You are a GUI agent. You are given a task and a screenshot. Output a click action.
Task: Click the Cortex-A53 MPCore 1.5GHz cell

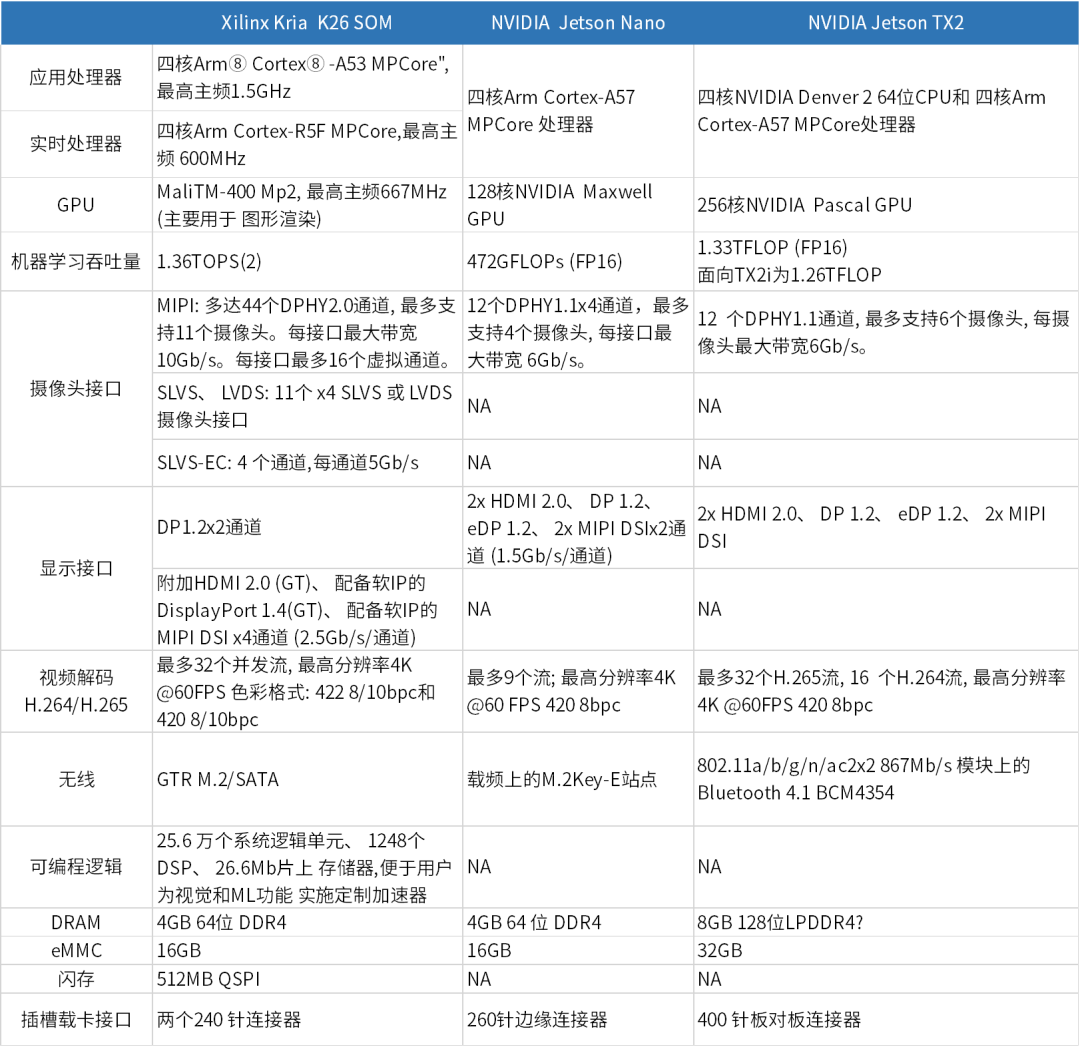coord(307,77)
